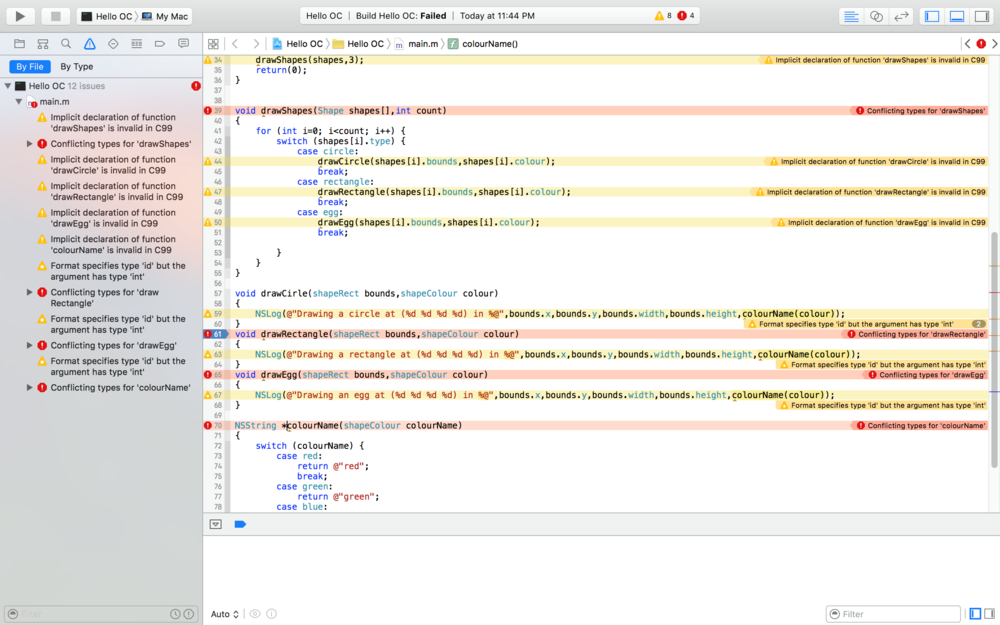
Task: Switch to the Version editor
Action: (901, 16)
